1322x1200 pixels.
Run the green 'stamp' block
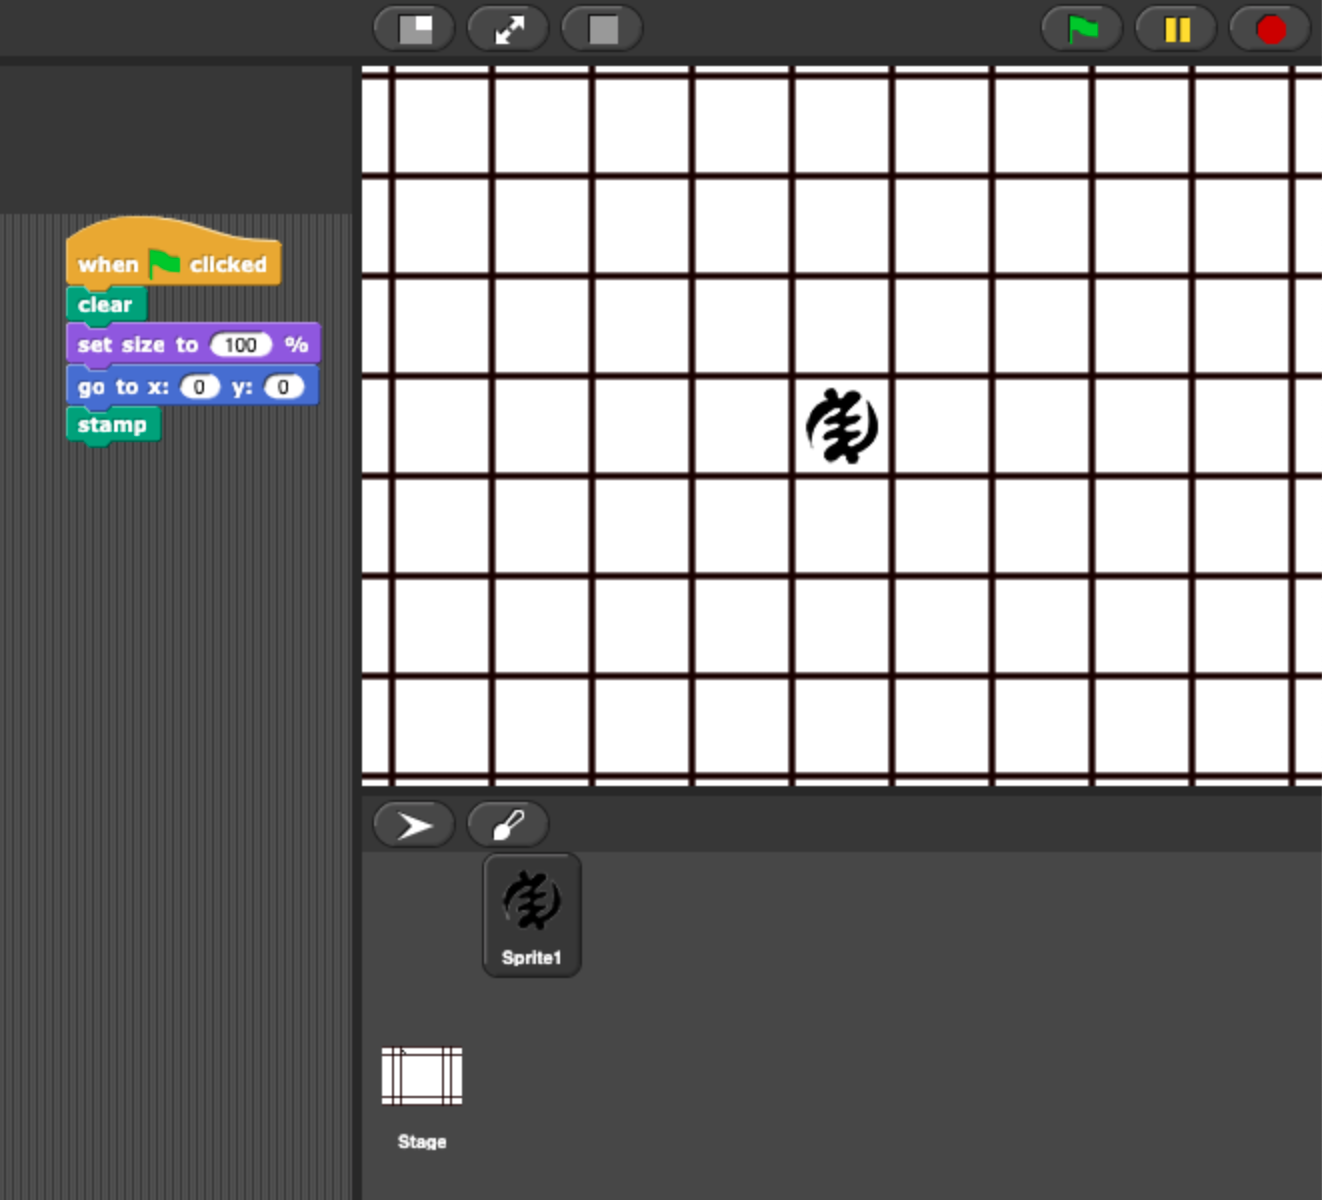tap(112, 425)
